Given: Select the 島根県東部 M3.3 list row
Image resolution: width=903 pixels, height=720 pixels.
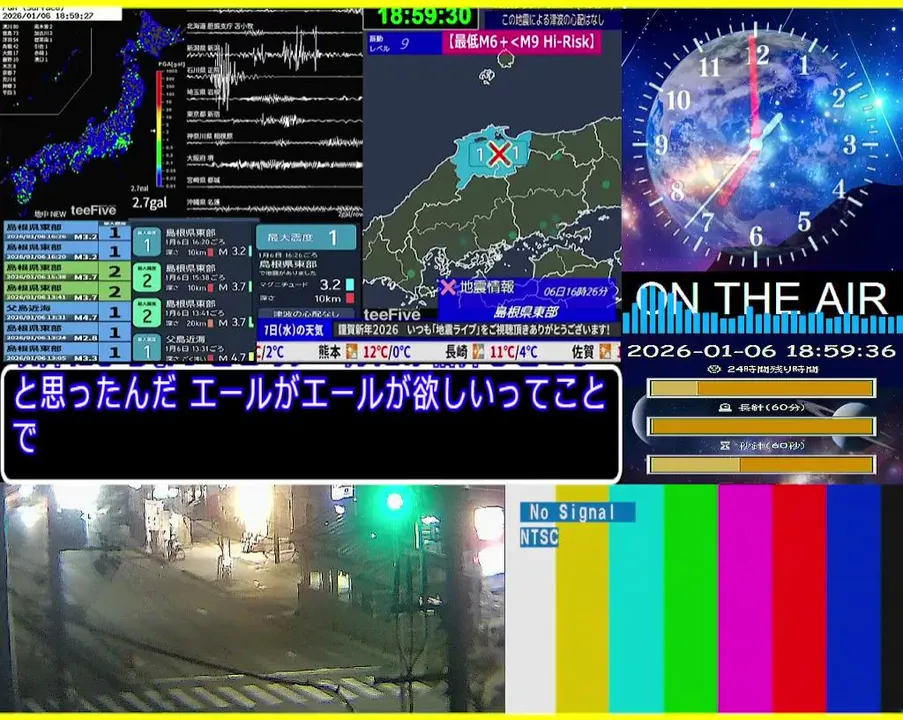Looking at the screenshot, I should pyautogui.click(x=67, y=351).
